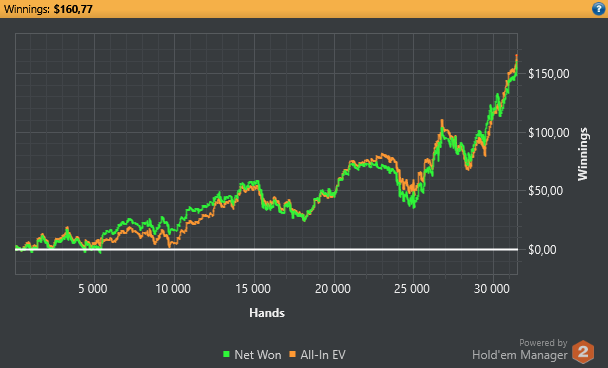The image size is (608, 368).
Task: Click the 30 000 hands axis label
Action: click(492, 289)
